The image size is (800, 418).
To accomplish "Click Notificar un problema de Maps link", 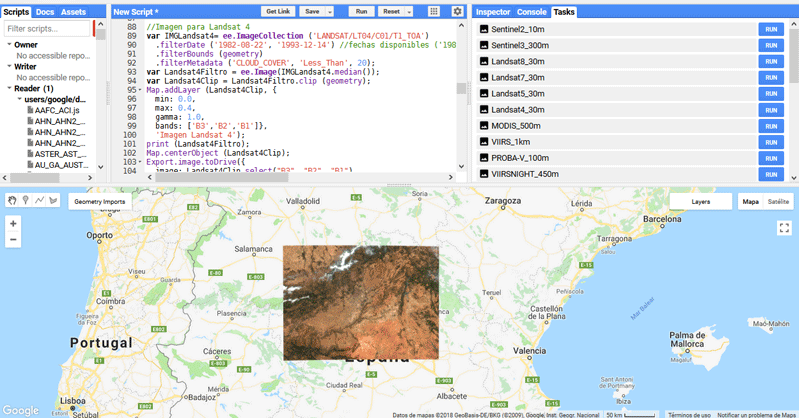I will (x=757, y=415).
